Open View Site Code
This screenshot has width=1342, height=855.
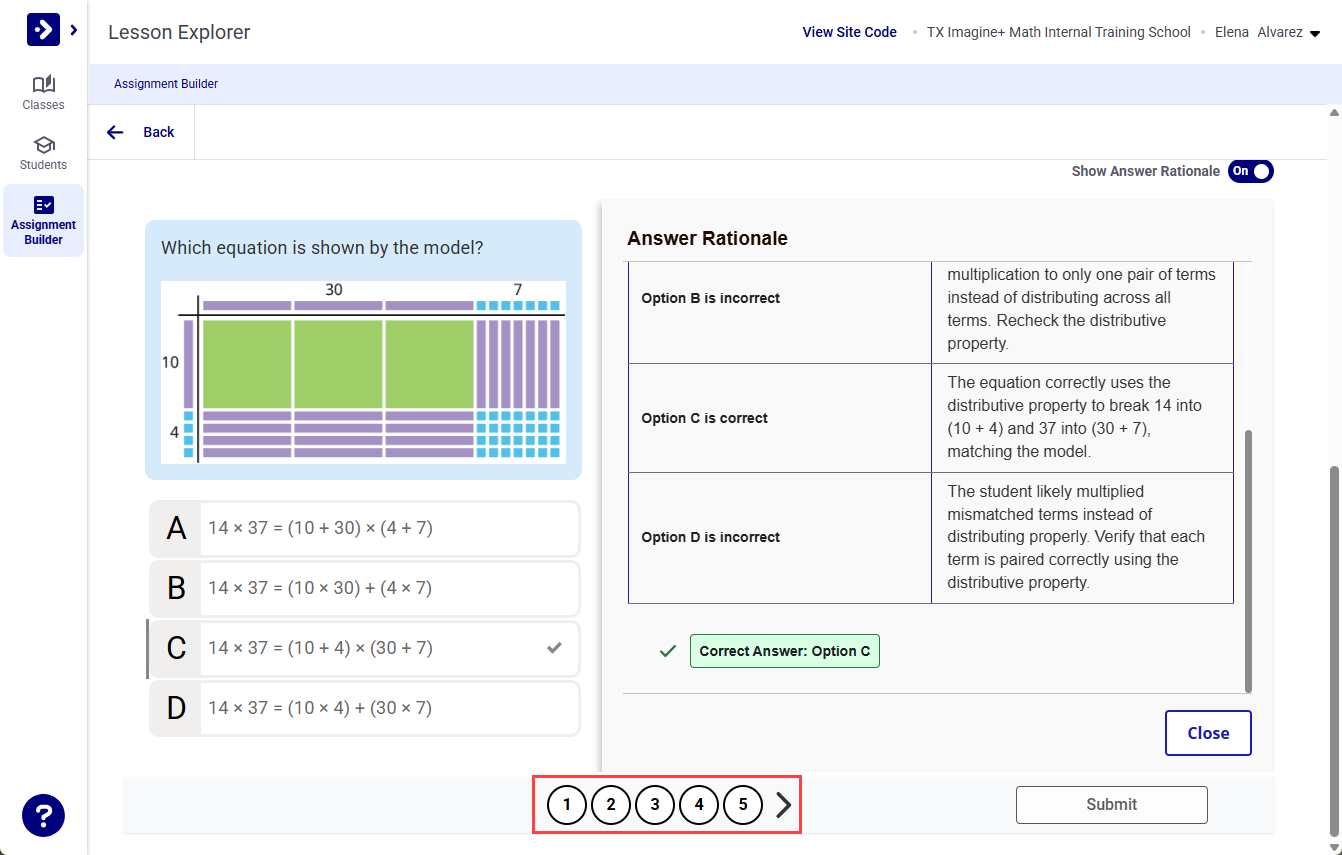849,31
